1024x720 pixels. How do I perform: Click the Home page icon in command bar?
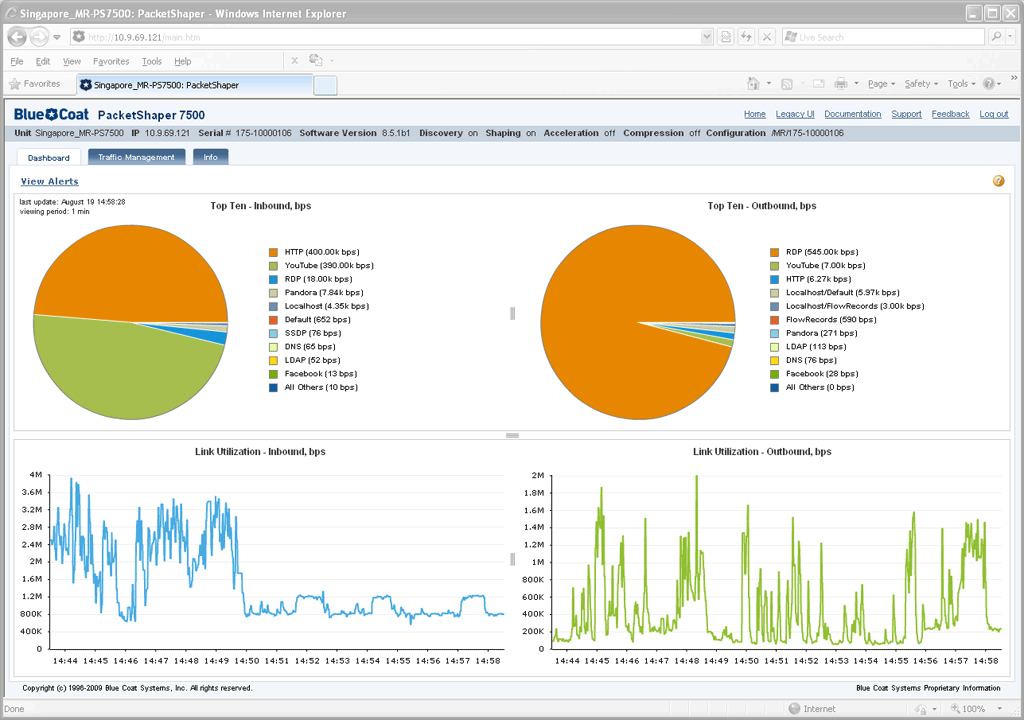coord(754,84)
